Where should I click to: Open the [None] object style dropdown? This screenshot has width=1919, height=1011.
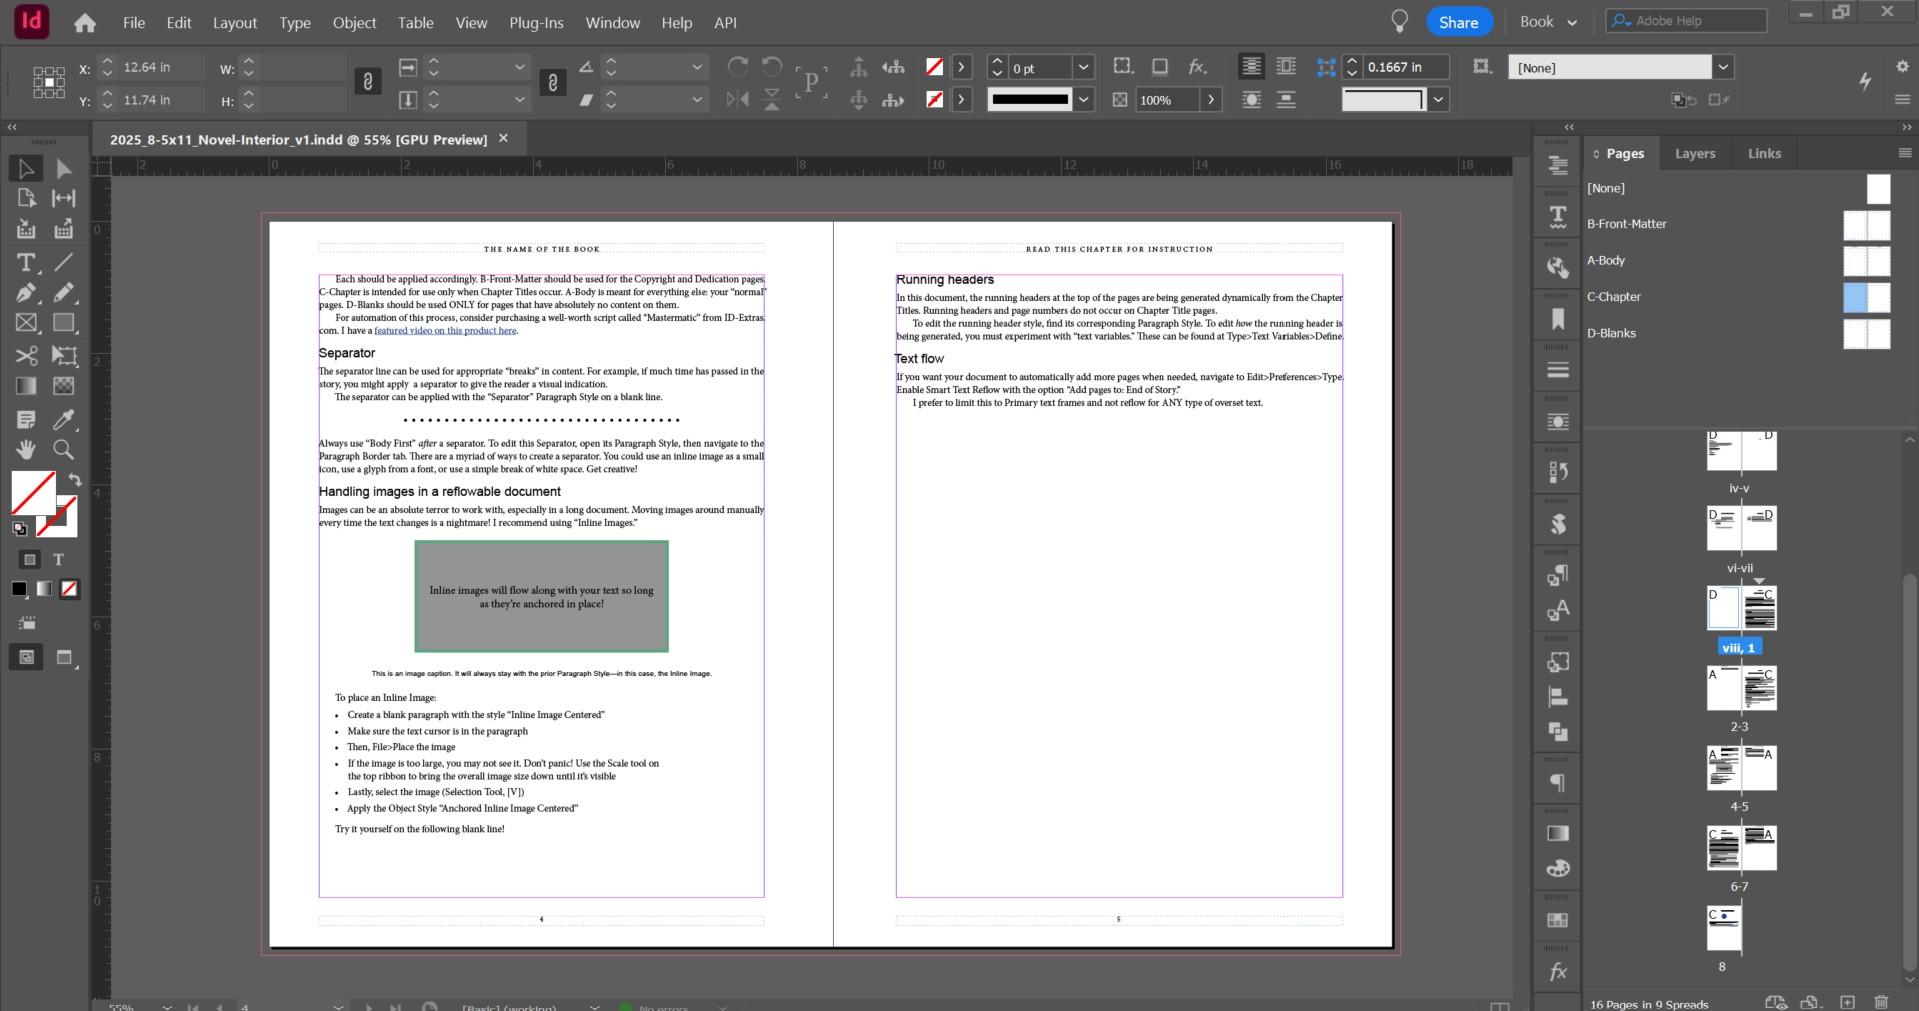[x=1723, y=68]
